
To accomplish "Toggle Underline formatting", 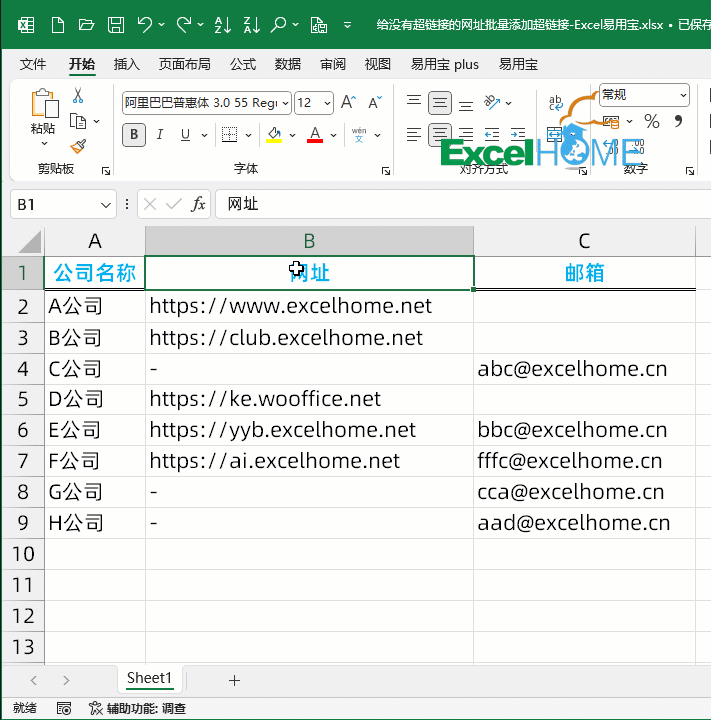I will pos(186,135).
